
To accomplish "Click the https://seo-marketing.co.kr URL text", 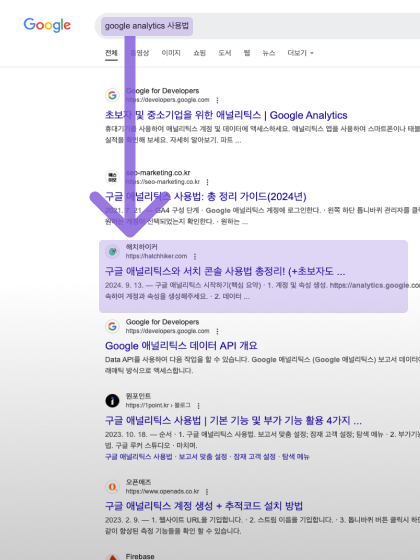I will click(x=162, y=182).
